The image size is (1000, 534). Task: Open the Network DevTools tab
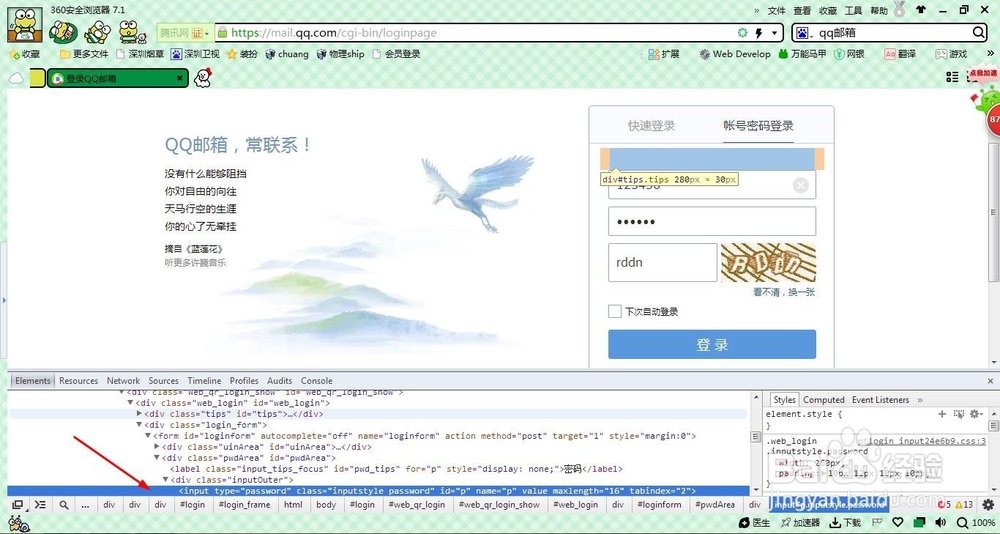point(123,380)
